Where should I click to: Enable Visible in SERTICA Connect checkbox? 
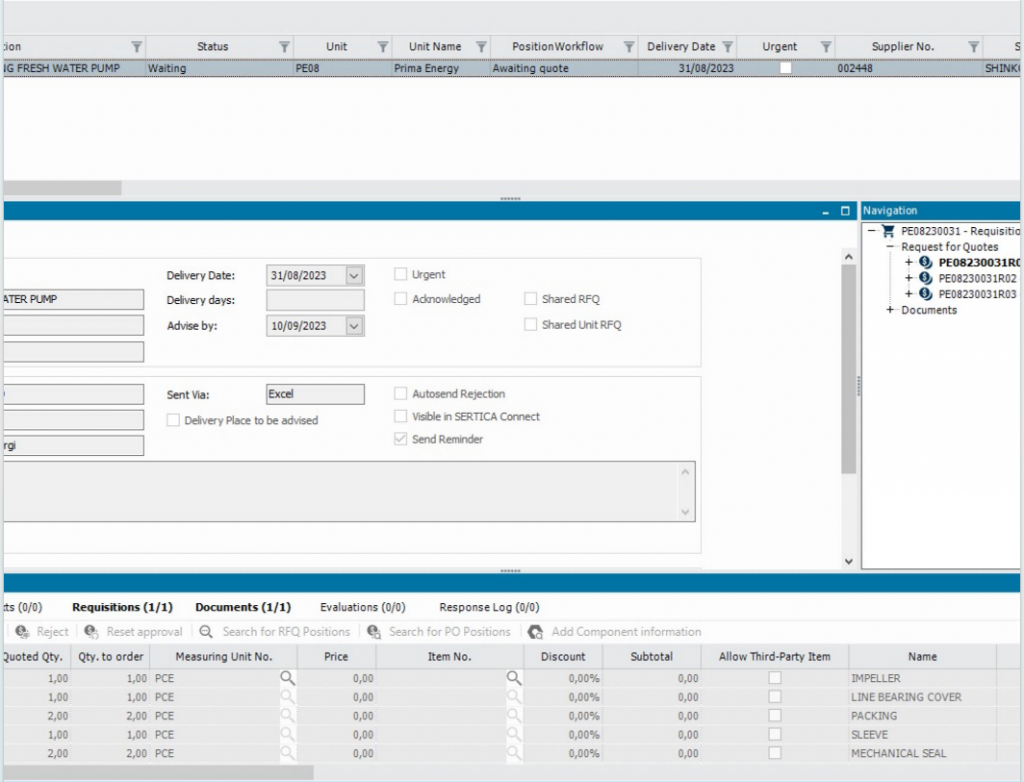[400, 417]
